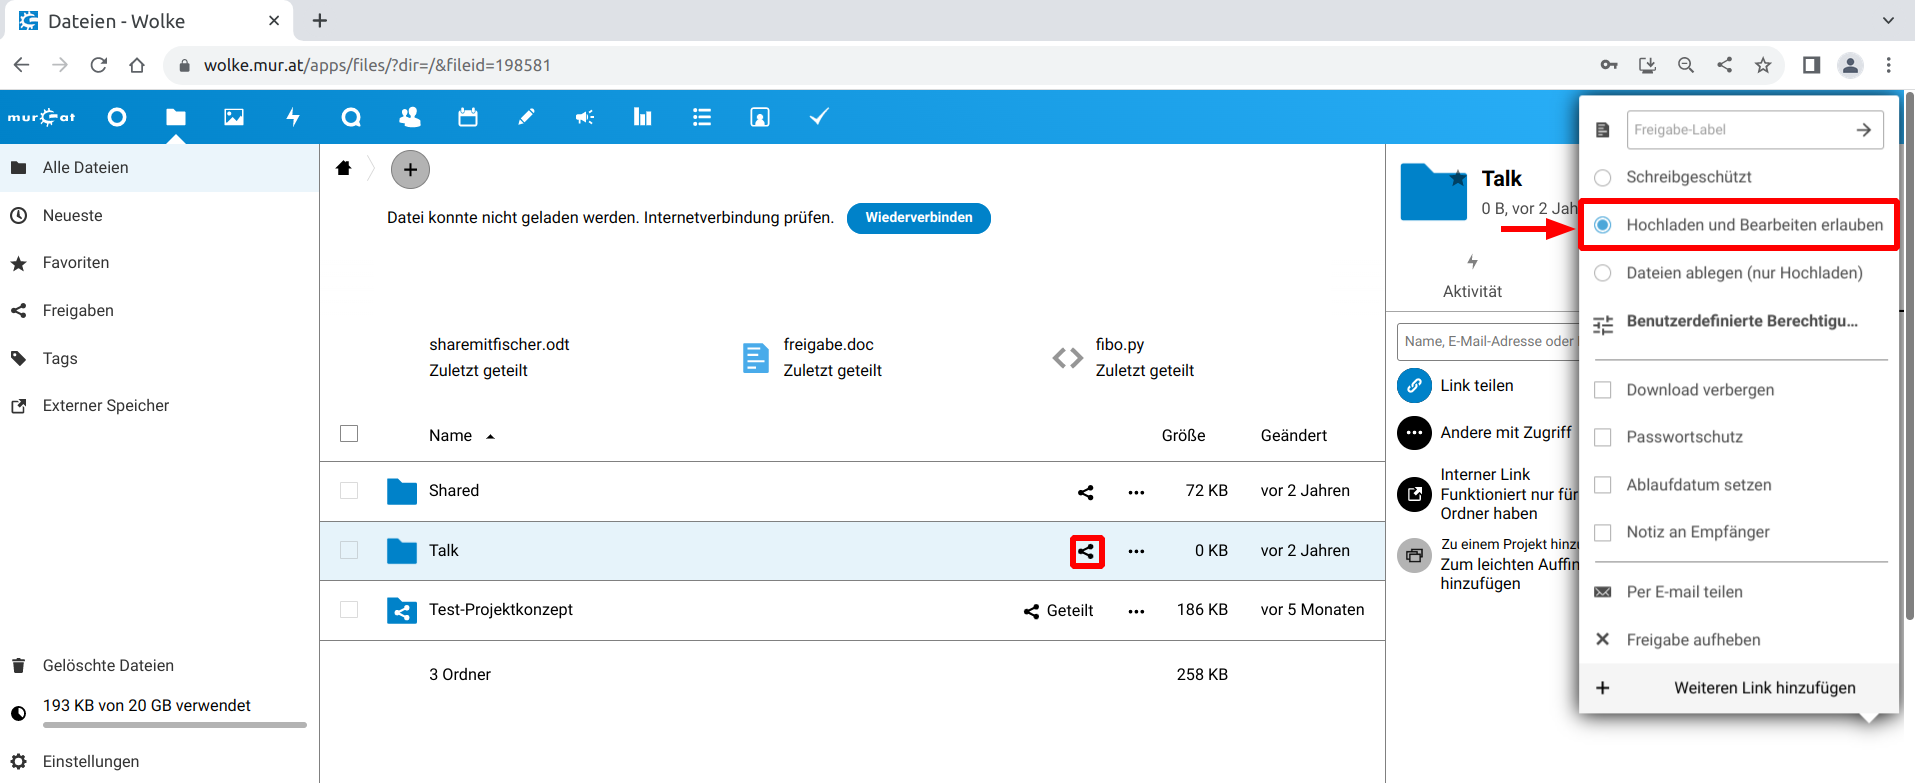Open the three-dot menu next to Andere mit Zugriff
Viewport: 1915px width, 783px height.
point(1414,433)
